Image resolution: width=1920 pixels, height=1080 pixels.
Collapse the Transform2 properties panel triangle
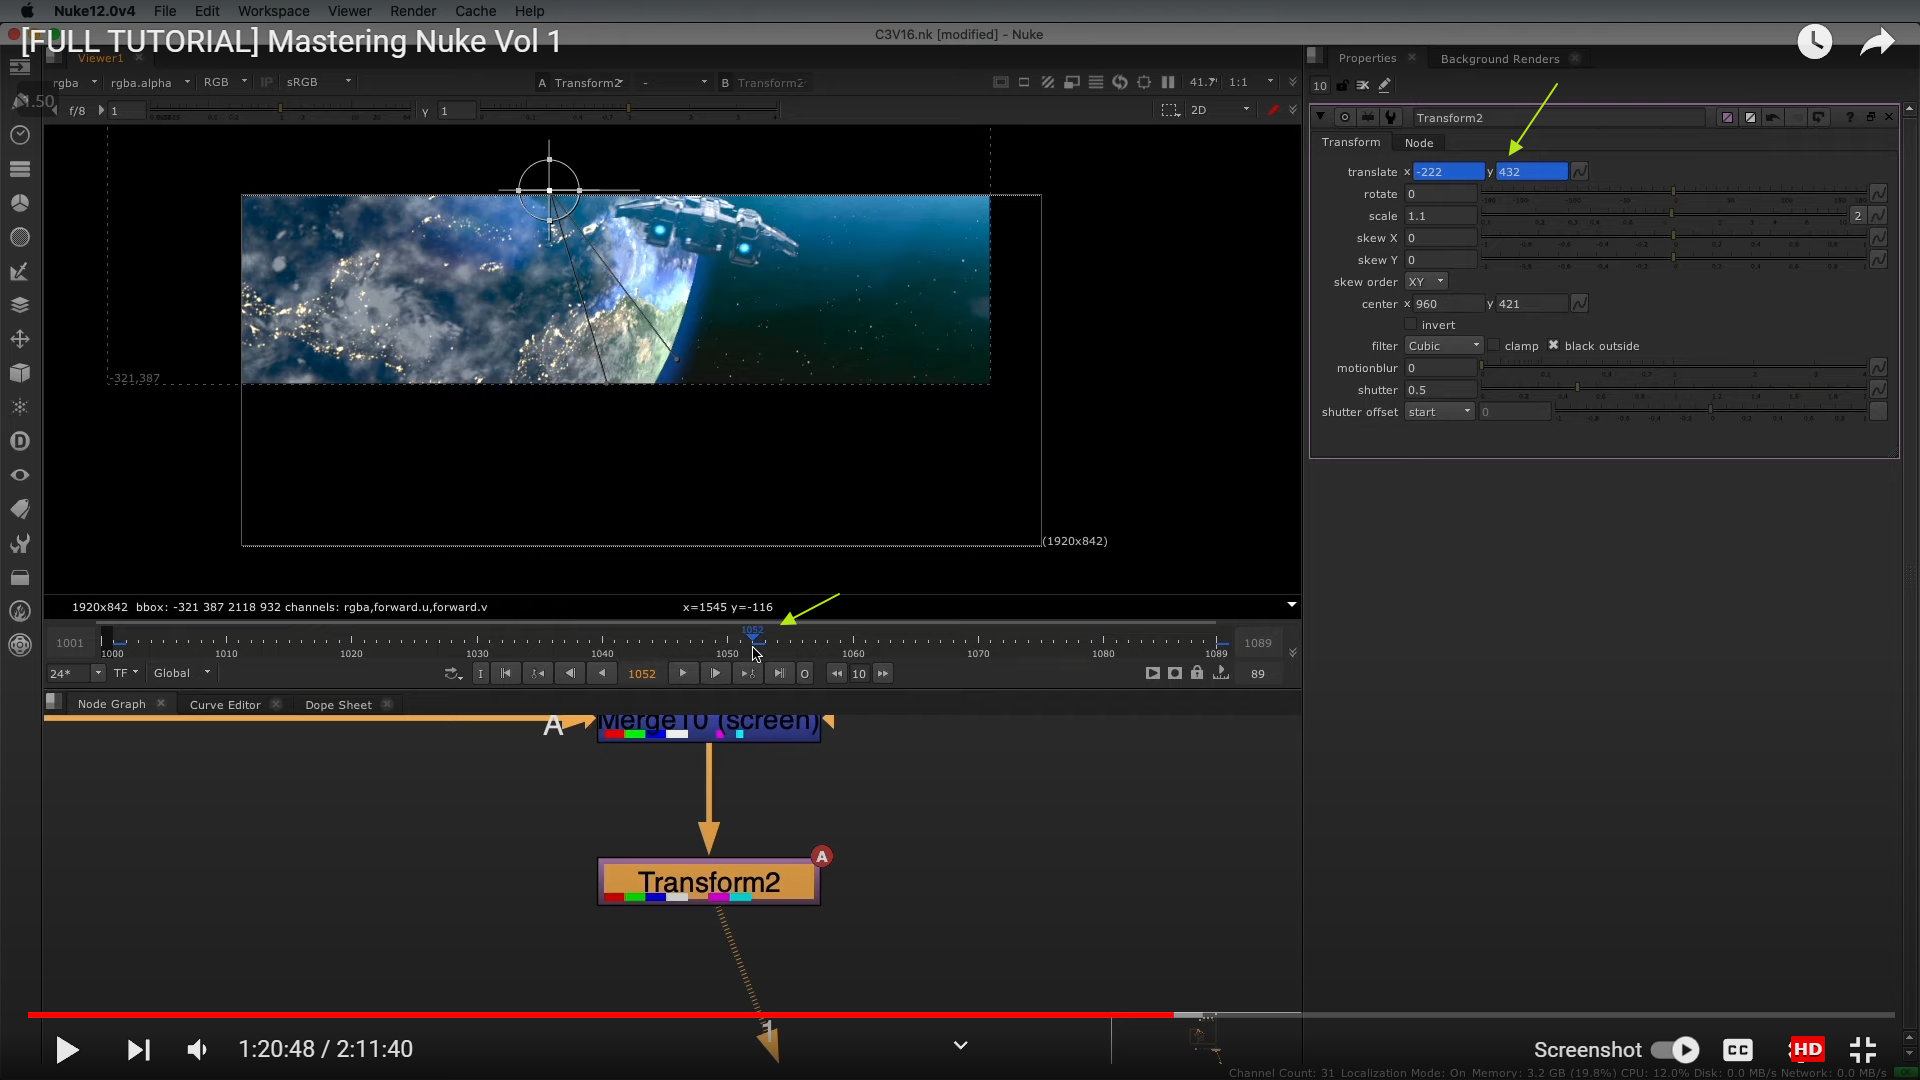pyautogui.click(x=1320, y=117)
